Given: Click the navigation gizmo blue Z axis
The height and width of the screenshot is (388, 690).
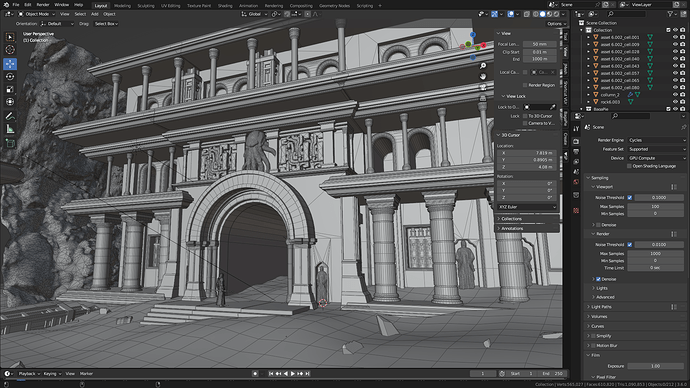Looking at the screenshot, I should (473, 35).
